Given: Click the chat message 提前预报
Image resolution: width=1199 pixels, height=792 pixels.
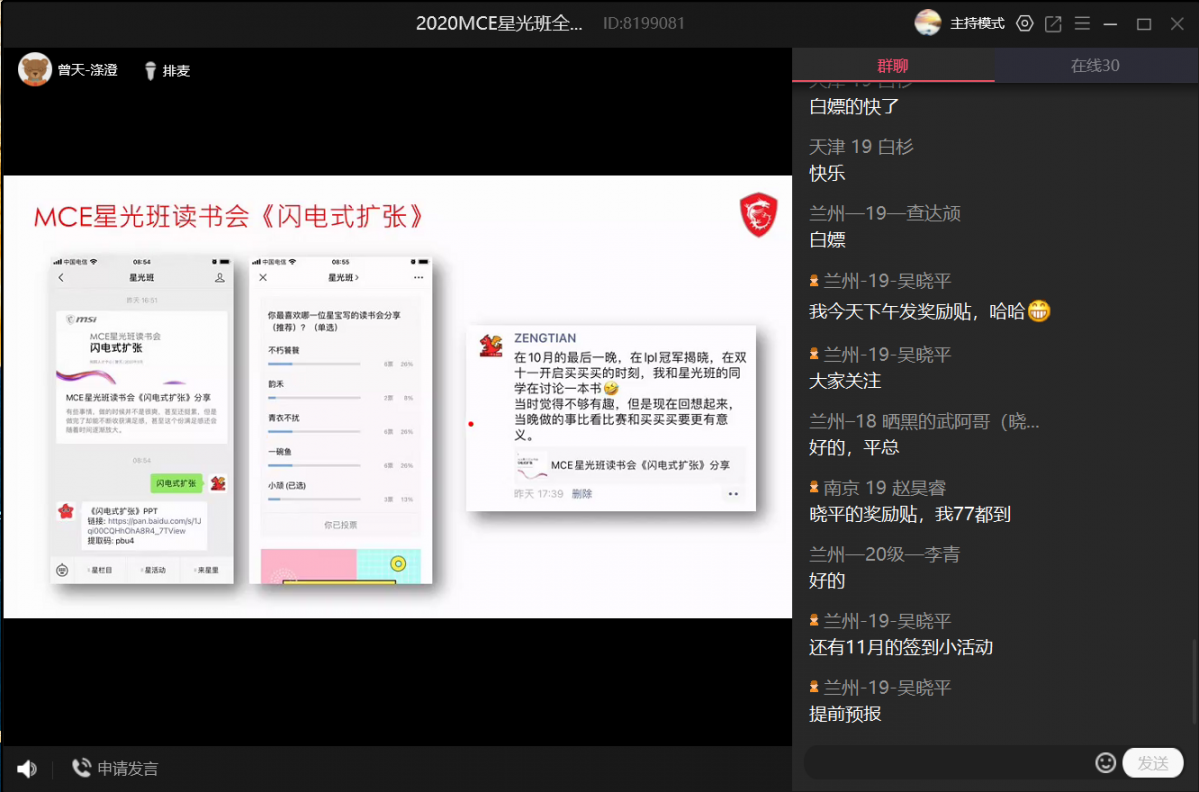Looking at the screenshot, I should [x=845, y=713].
